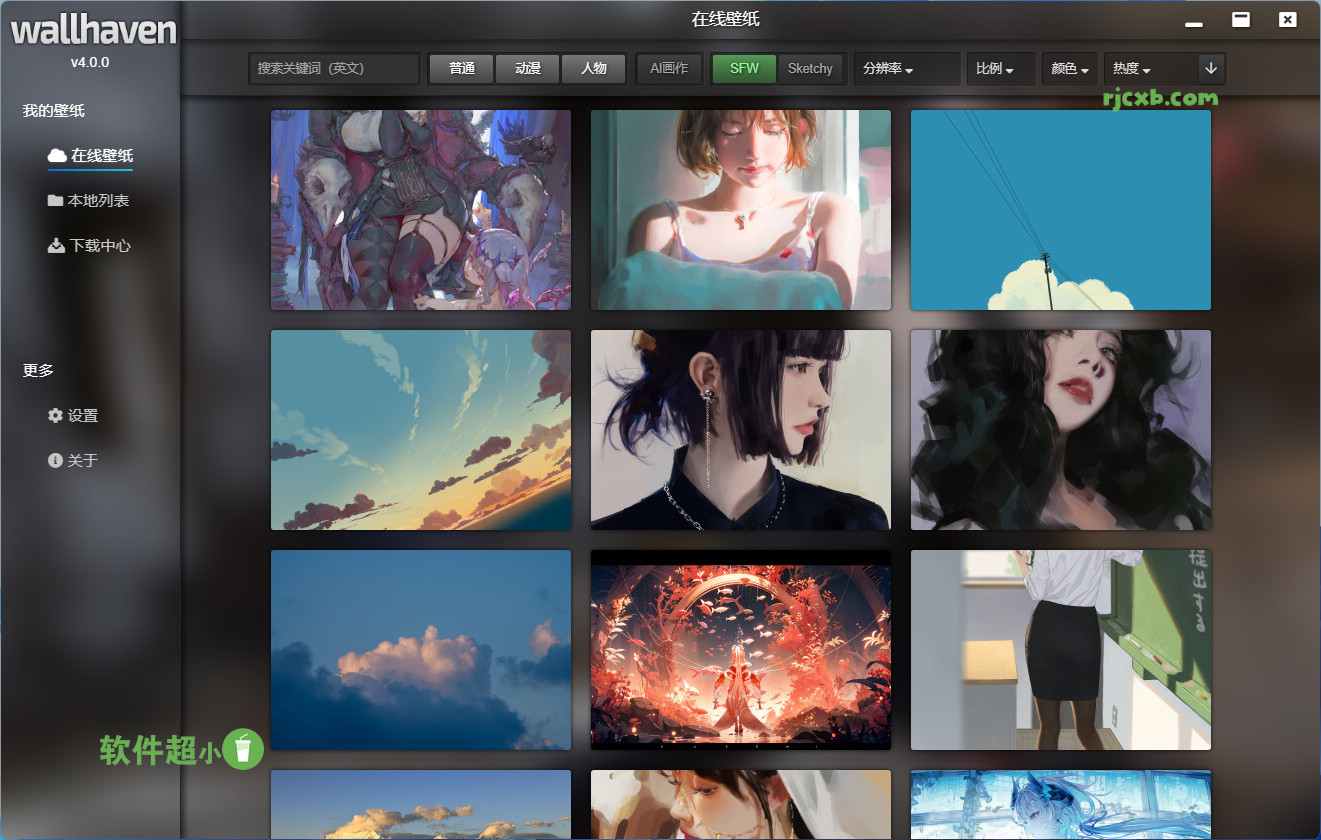
Task: Click the cloud icon beside 在线壁纸
Action: (x=57, y=155)
